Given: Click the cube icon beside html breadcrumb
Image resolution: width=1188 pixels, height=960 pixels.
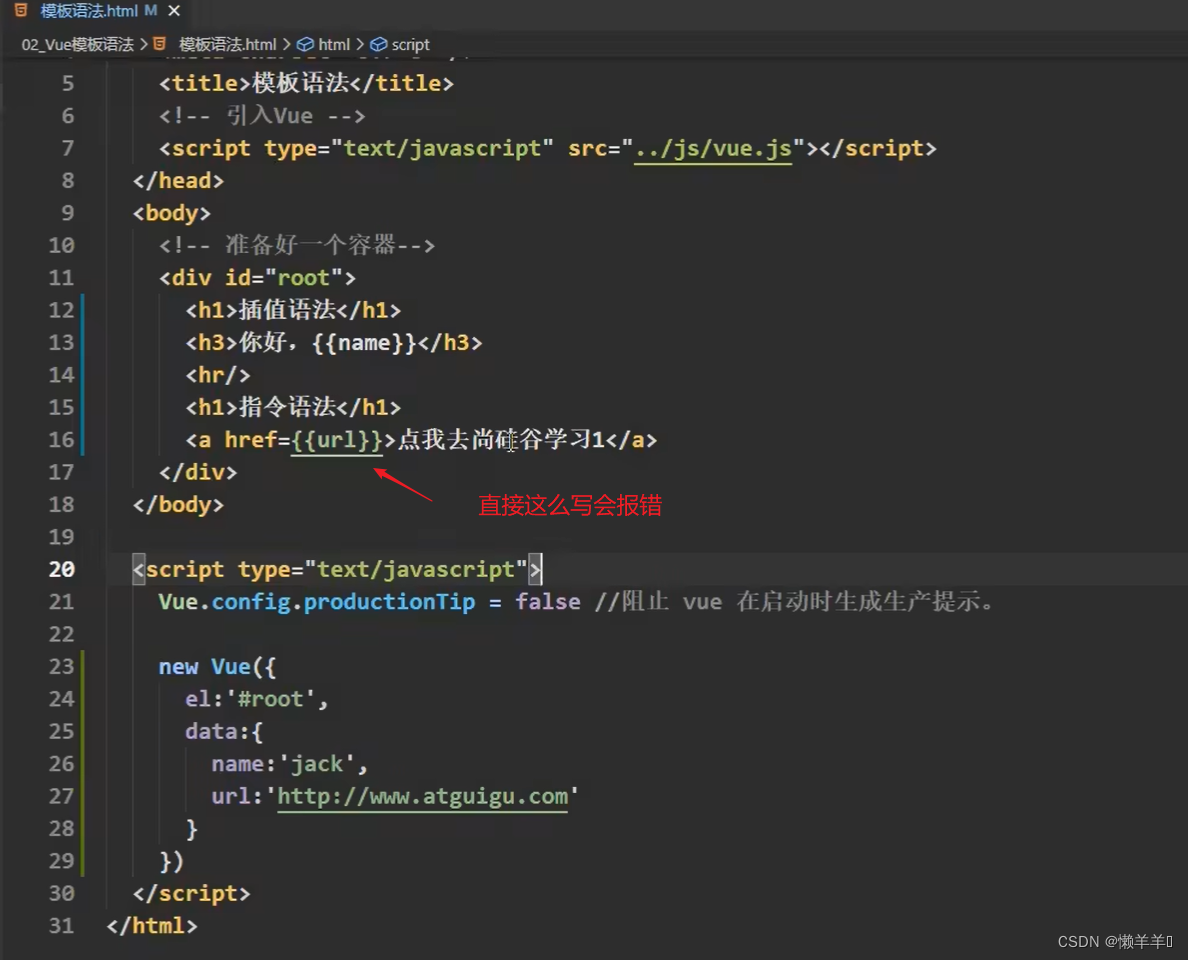Looking at the screenshot, I should pos(305,45).
